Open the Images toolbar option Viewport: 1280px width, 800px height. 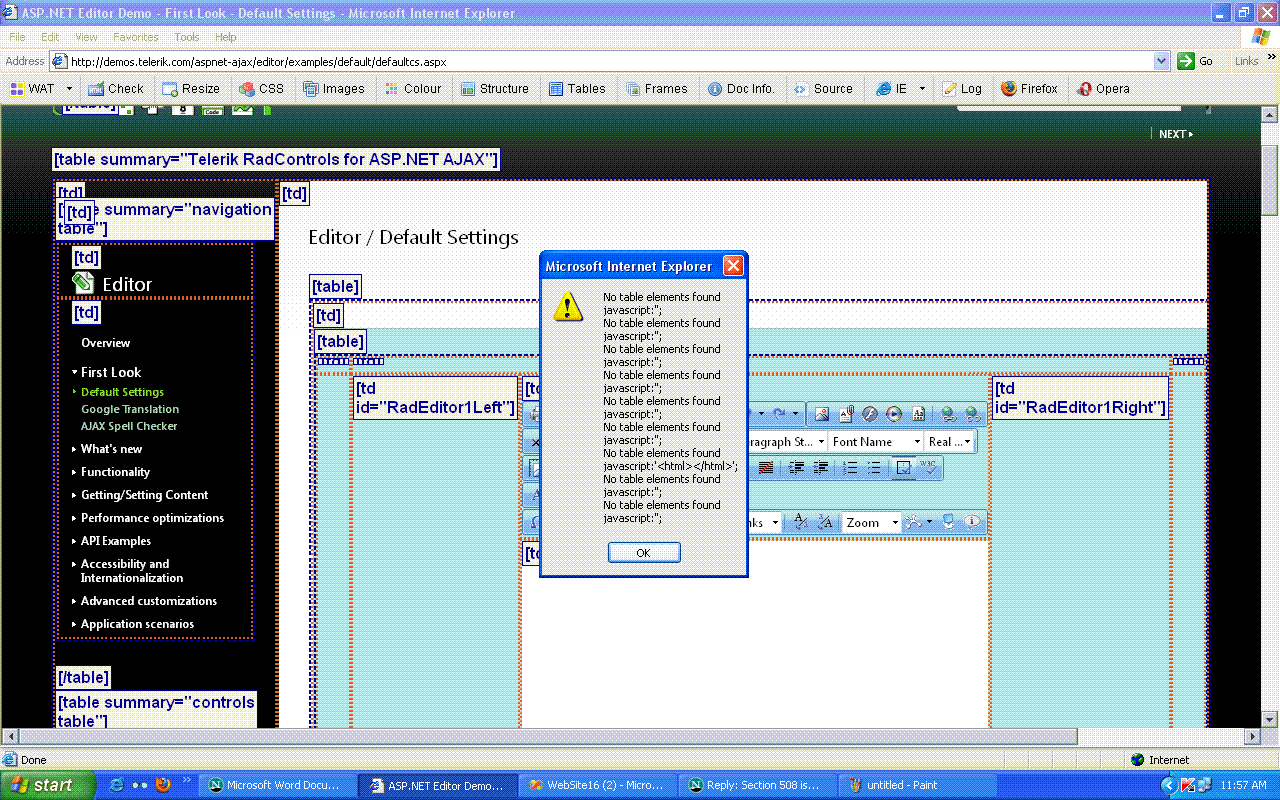tap(334, 89)
